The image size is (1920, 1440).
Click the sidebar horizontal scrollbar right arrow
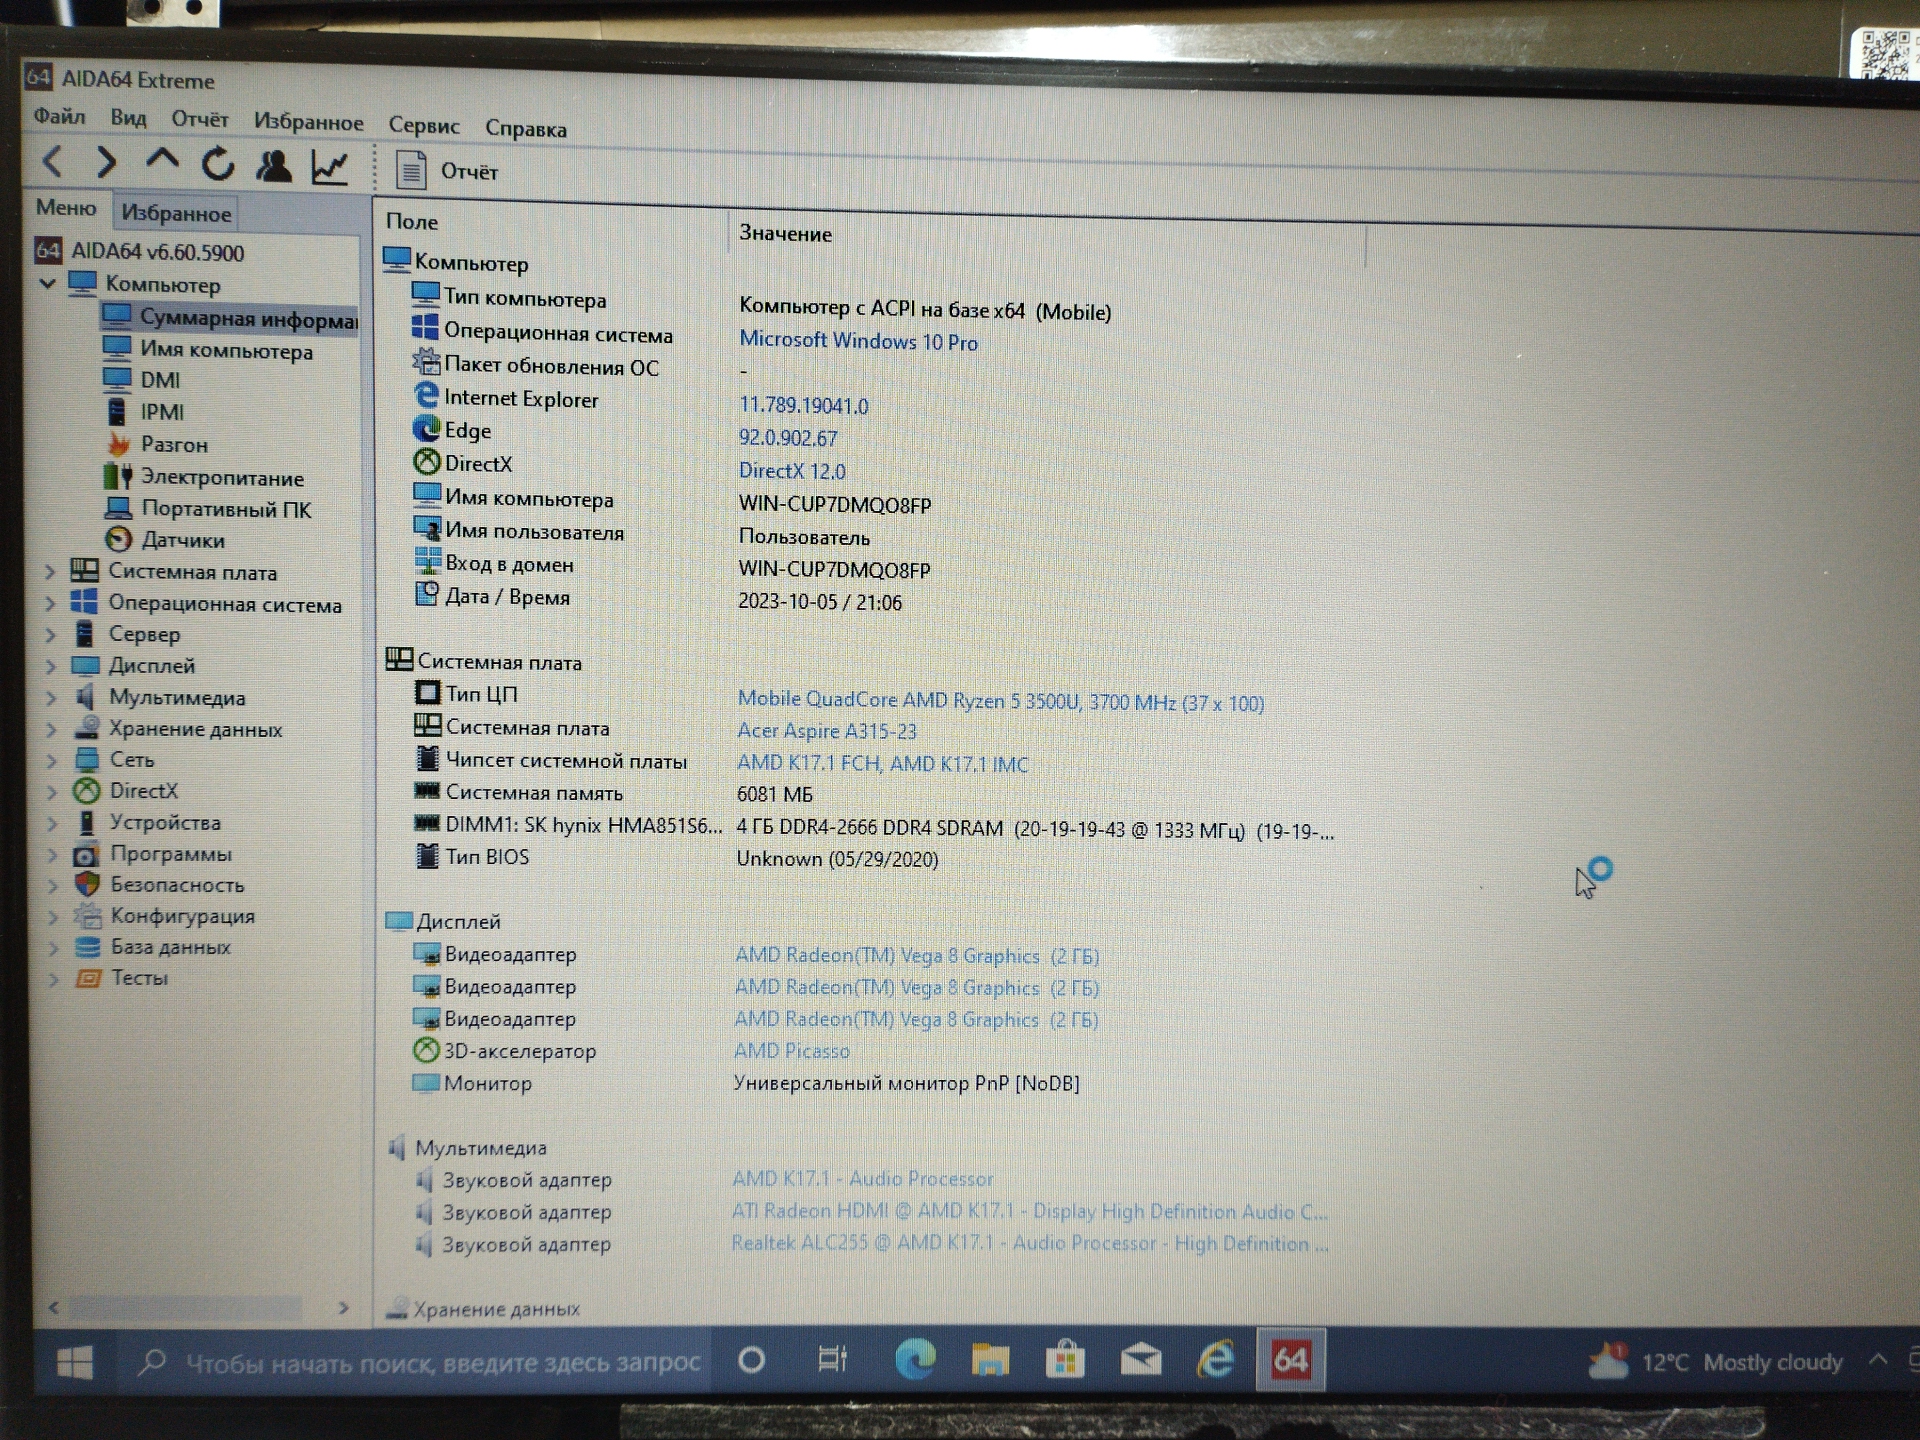[343, 1307]
